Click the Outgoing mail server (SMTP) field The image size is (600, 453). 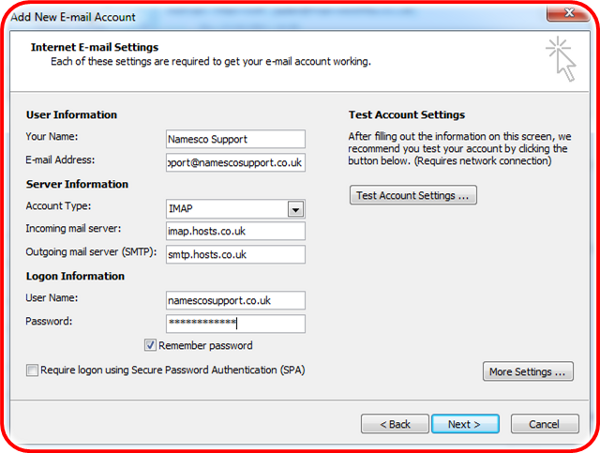click(x=235, y=254)
